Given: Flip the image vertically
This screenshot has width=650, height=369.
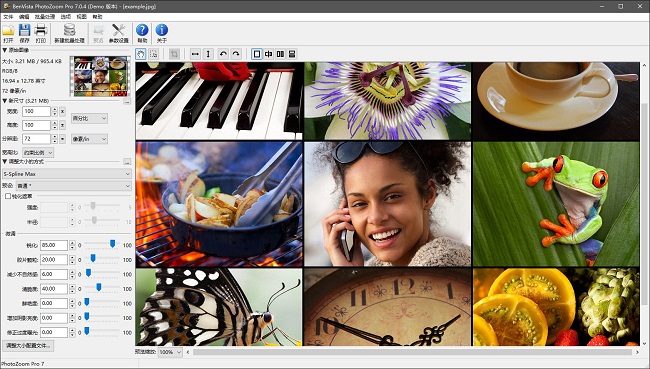Looking at the screenshot, I should [x=208, y=54].
